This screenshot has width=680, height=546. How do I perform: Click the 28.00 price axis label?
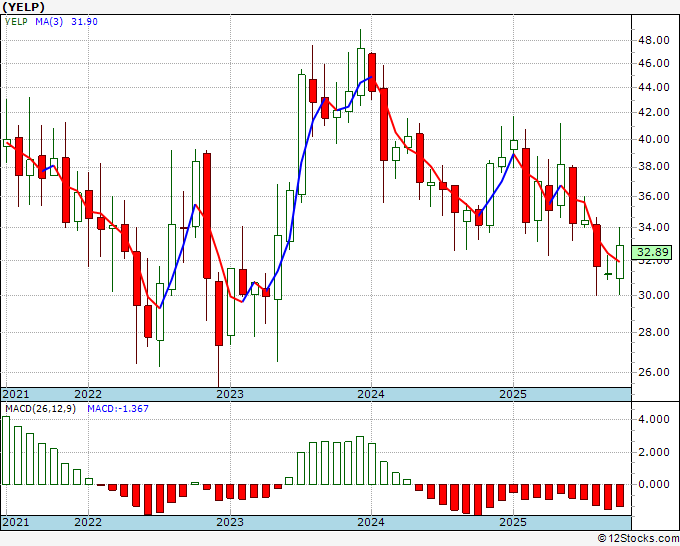coord(653,332)
